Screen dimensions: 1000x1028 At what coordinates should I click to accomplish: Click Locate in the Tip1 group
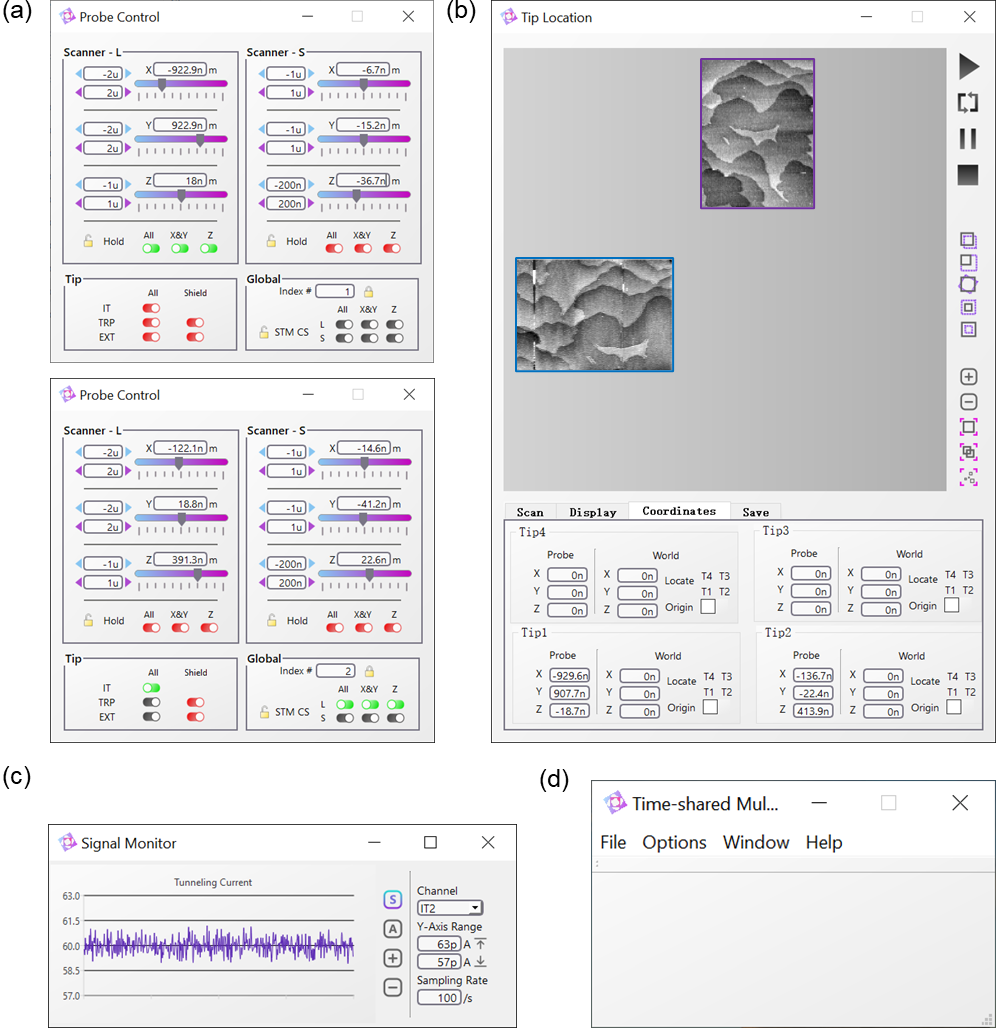pyautogui.click(x=681, y=681)
